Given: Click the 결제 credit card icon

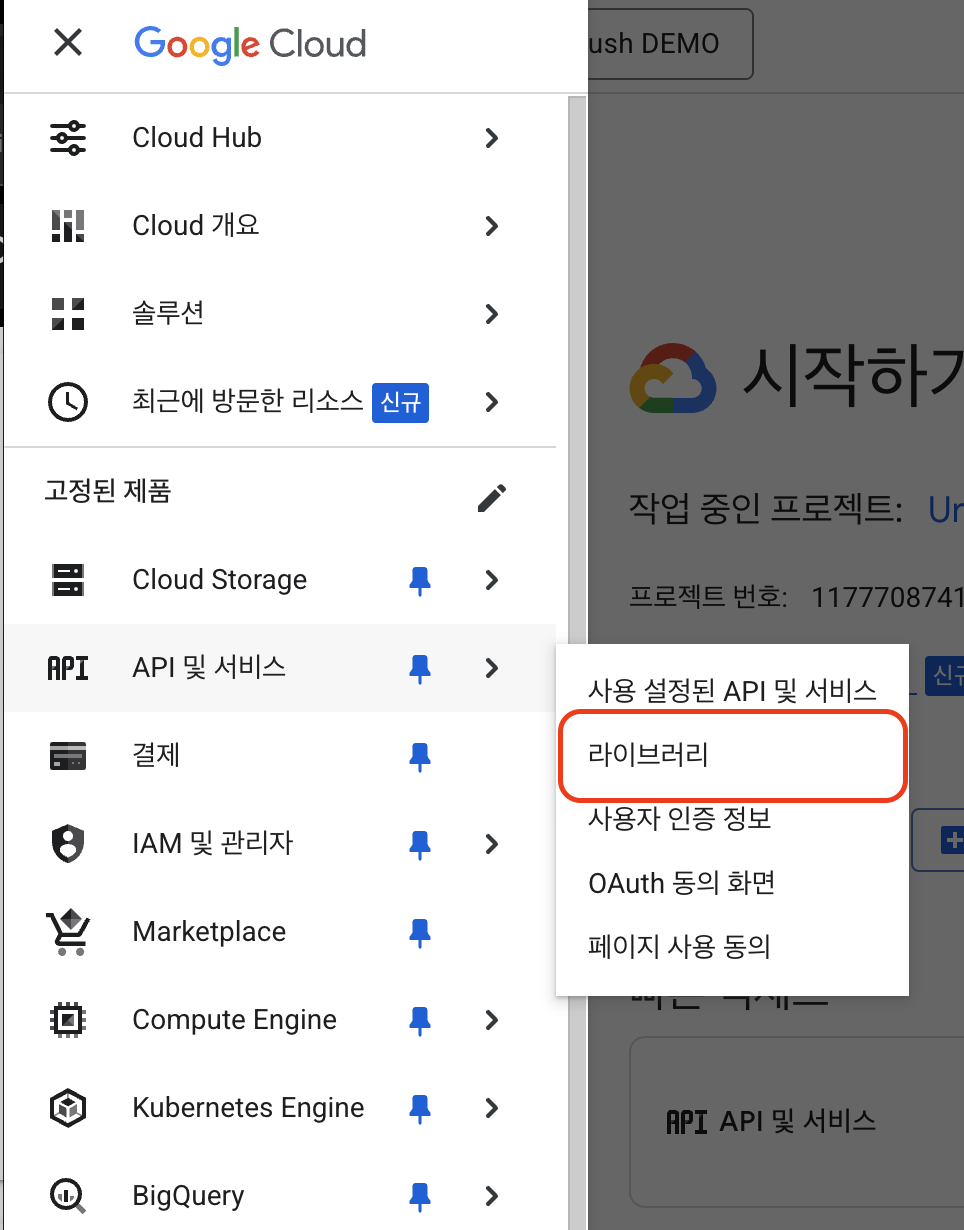Looking at the screenshot, I should tap(68, 756).
